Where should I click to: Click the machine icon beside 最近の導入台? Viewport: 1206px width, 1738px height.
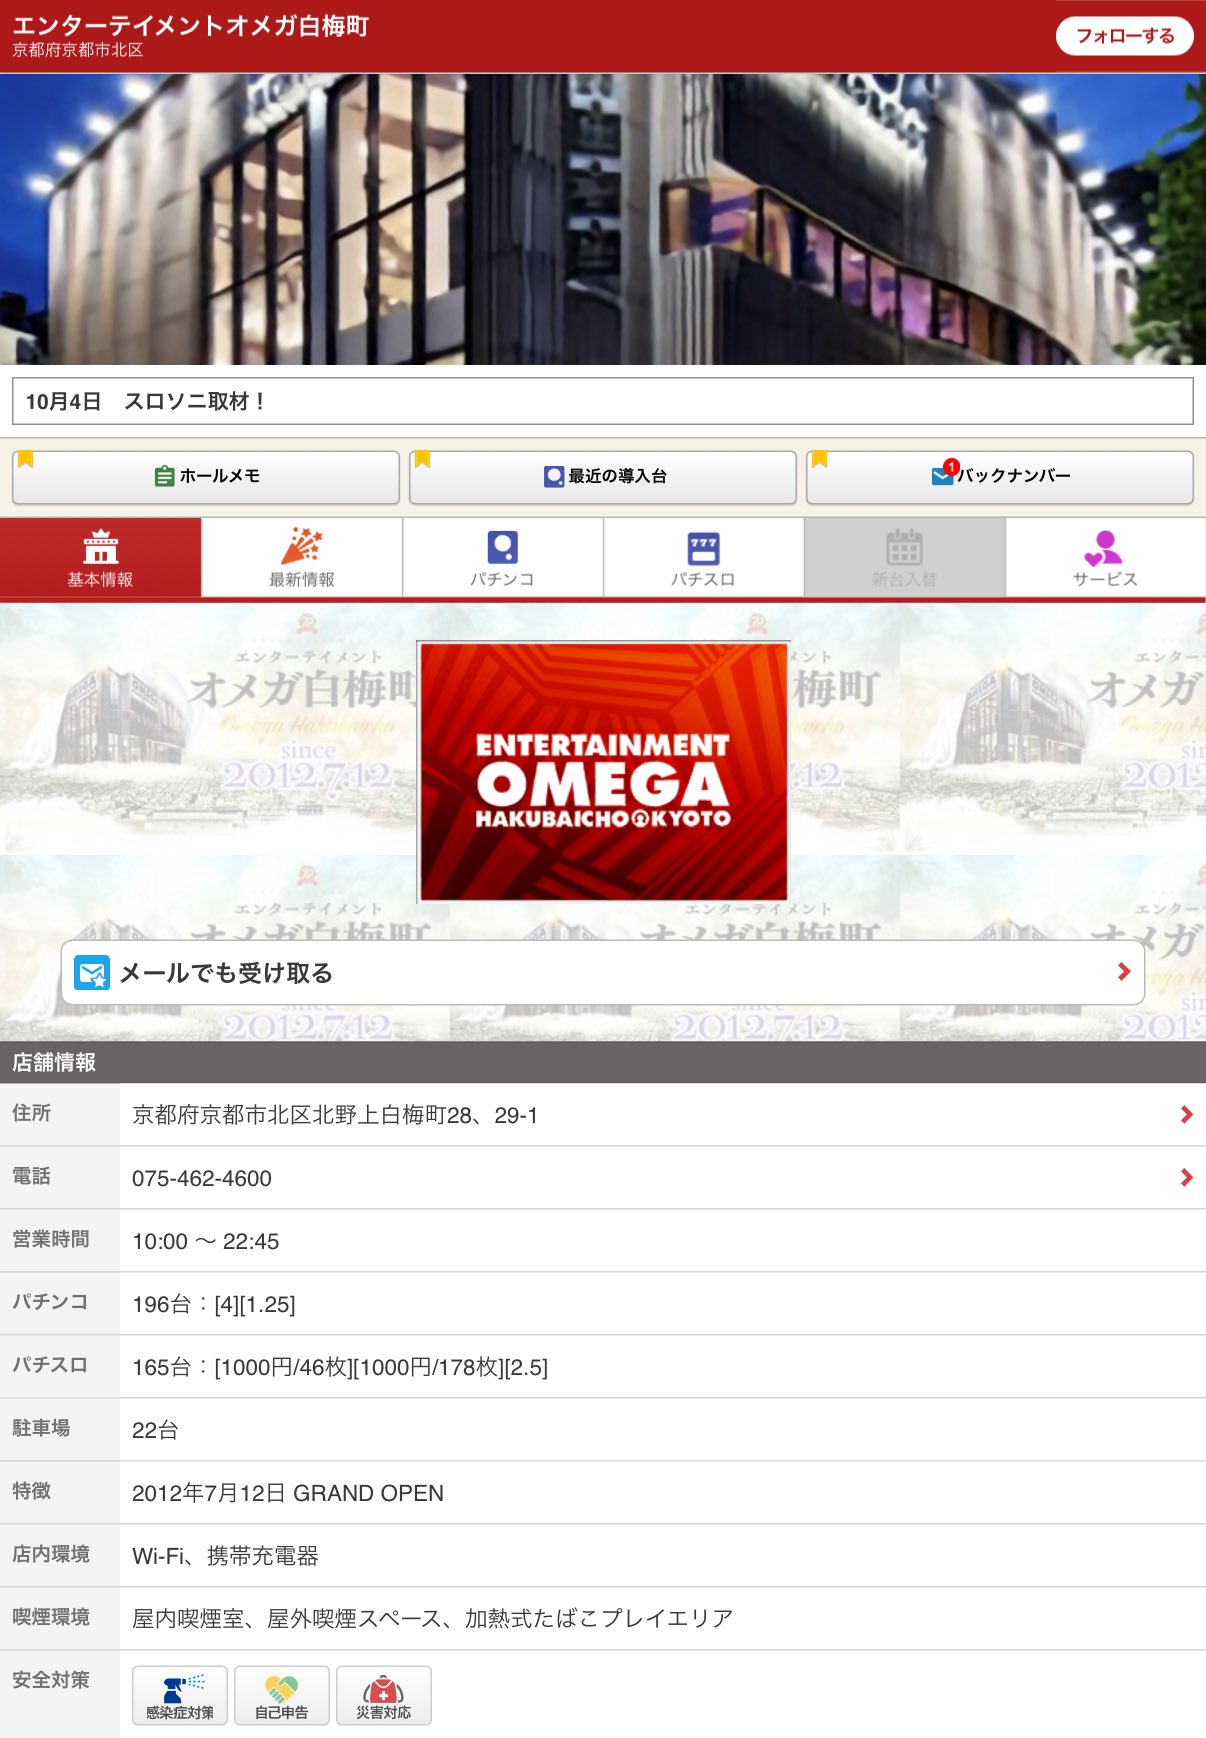pos(554,477)
